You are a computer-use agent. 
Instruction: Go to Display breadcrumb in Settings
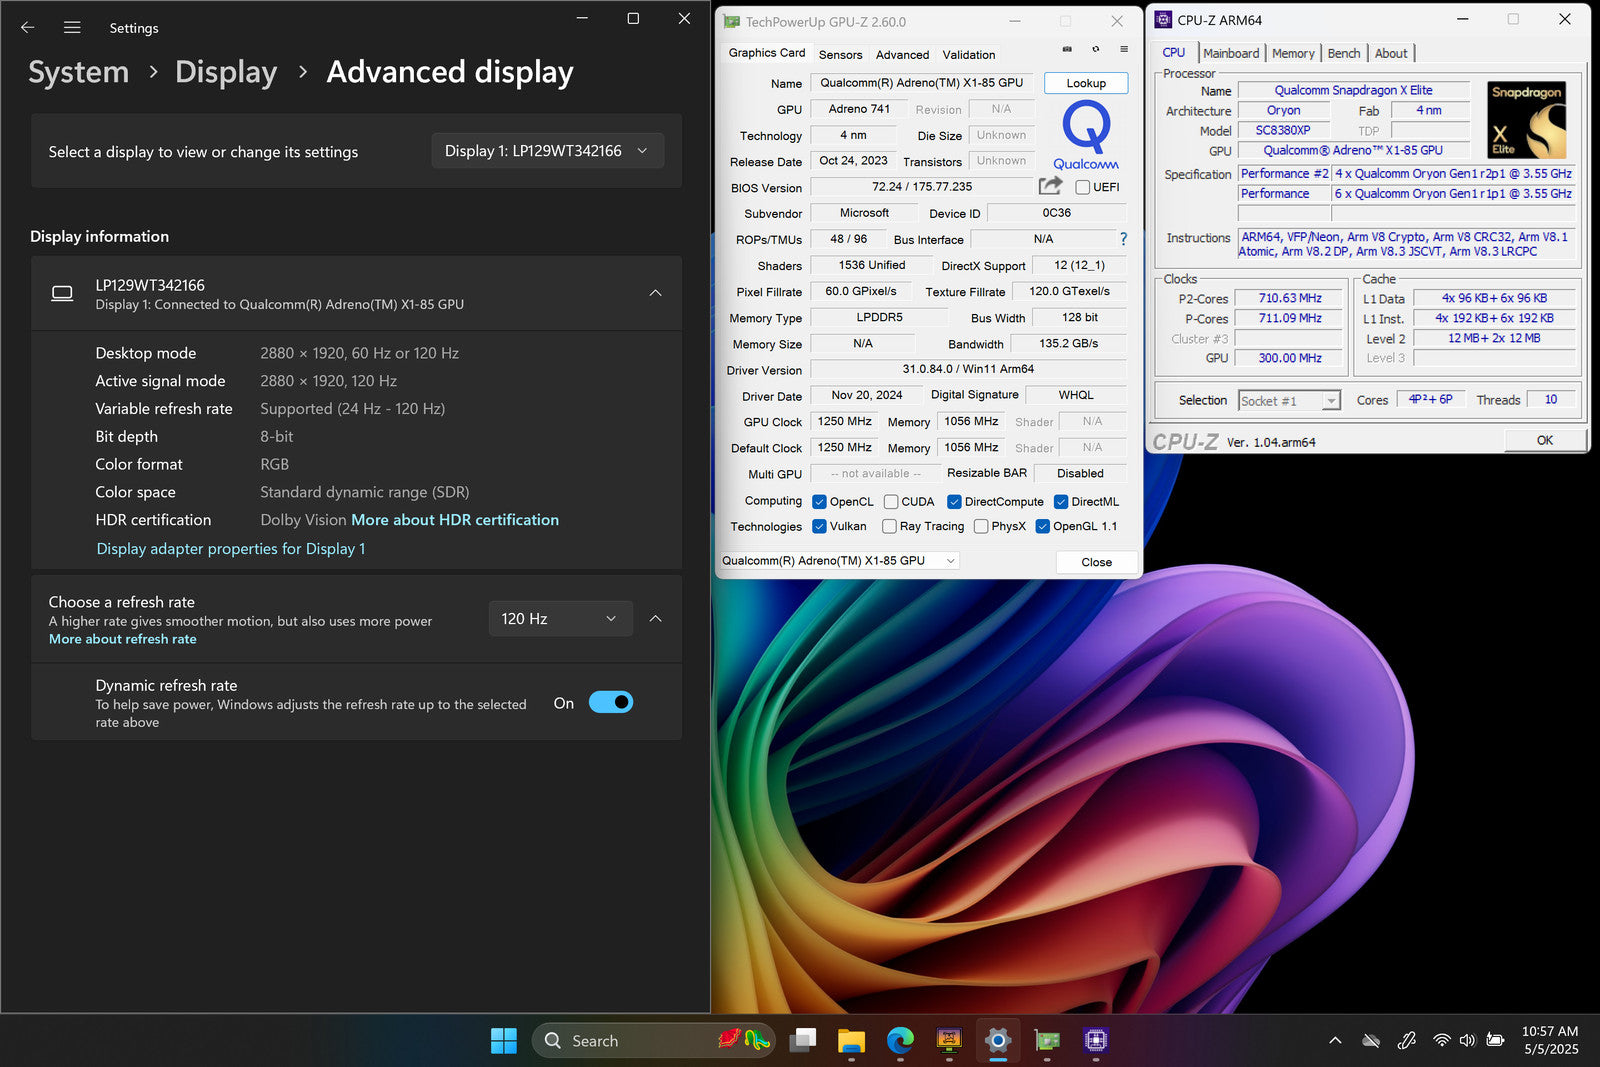coord(226,72)
